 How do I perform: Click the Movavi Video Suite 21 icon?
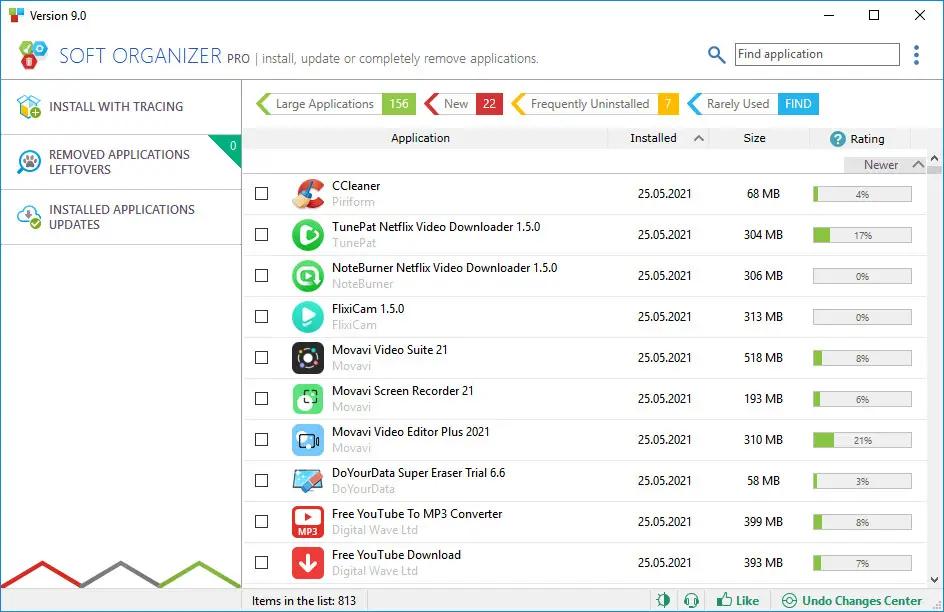click(307, 358)
